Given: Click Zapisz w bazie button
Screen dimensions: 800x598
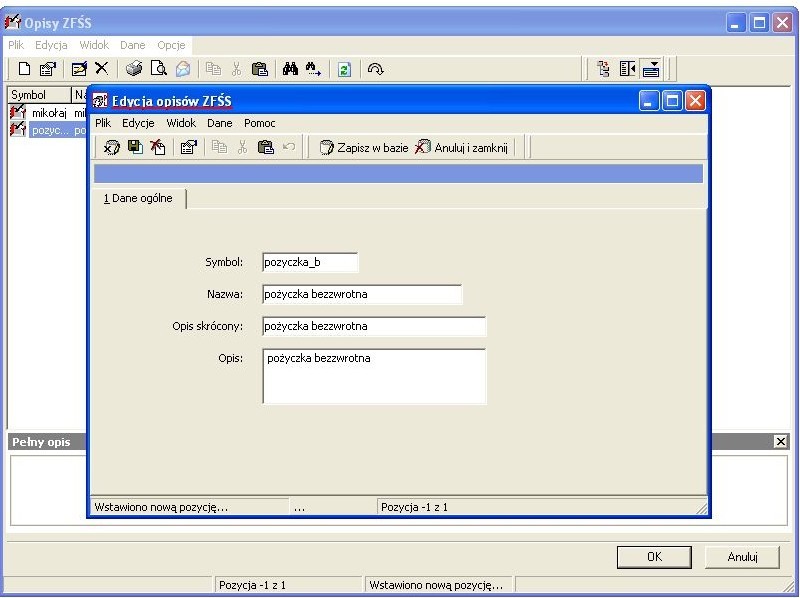Looking at the screenshot, I should tap(364, 147).
